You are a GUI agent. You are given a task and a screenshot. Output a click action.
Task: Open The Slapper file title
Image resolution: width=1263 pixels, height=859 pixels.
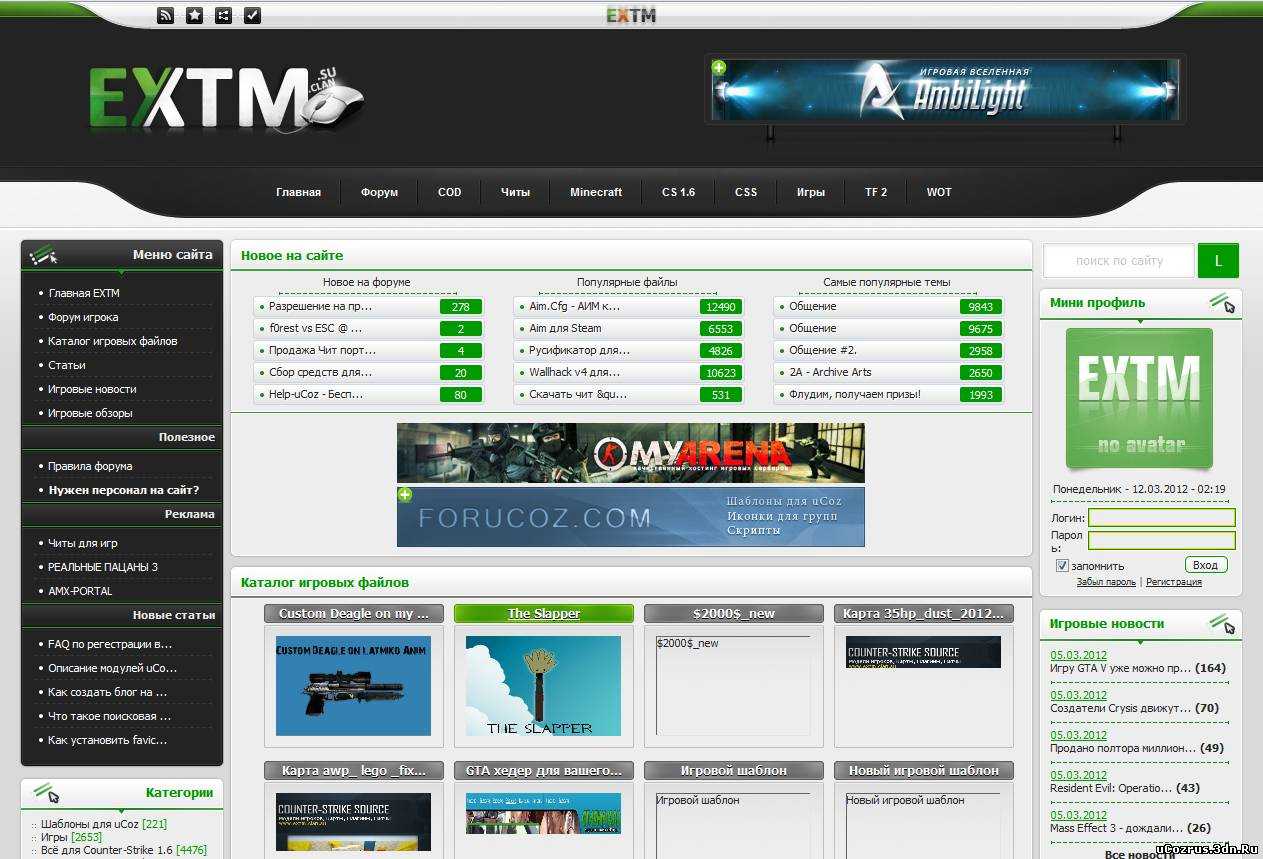pos(543,613)
